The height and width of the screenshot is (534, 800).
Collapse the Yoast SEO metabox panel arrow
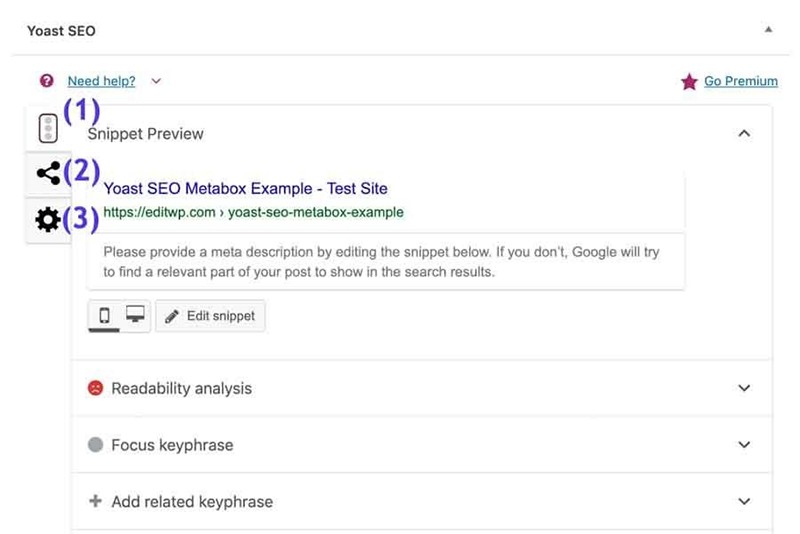[x=768, y=30]
